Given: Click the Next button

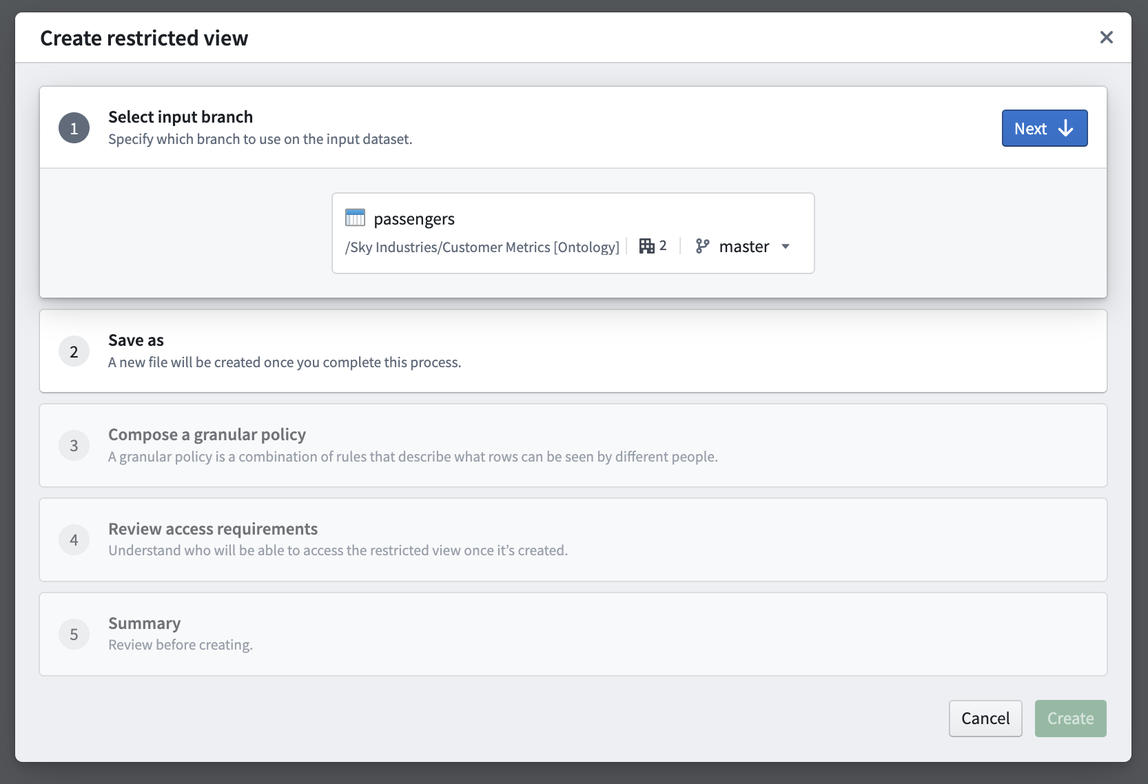Looking at the screenshot, I should point(1044,128).
